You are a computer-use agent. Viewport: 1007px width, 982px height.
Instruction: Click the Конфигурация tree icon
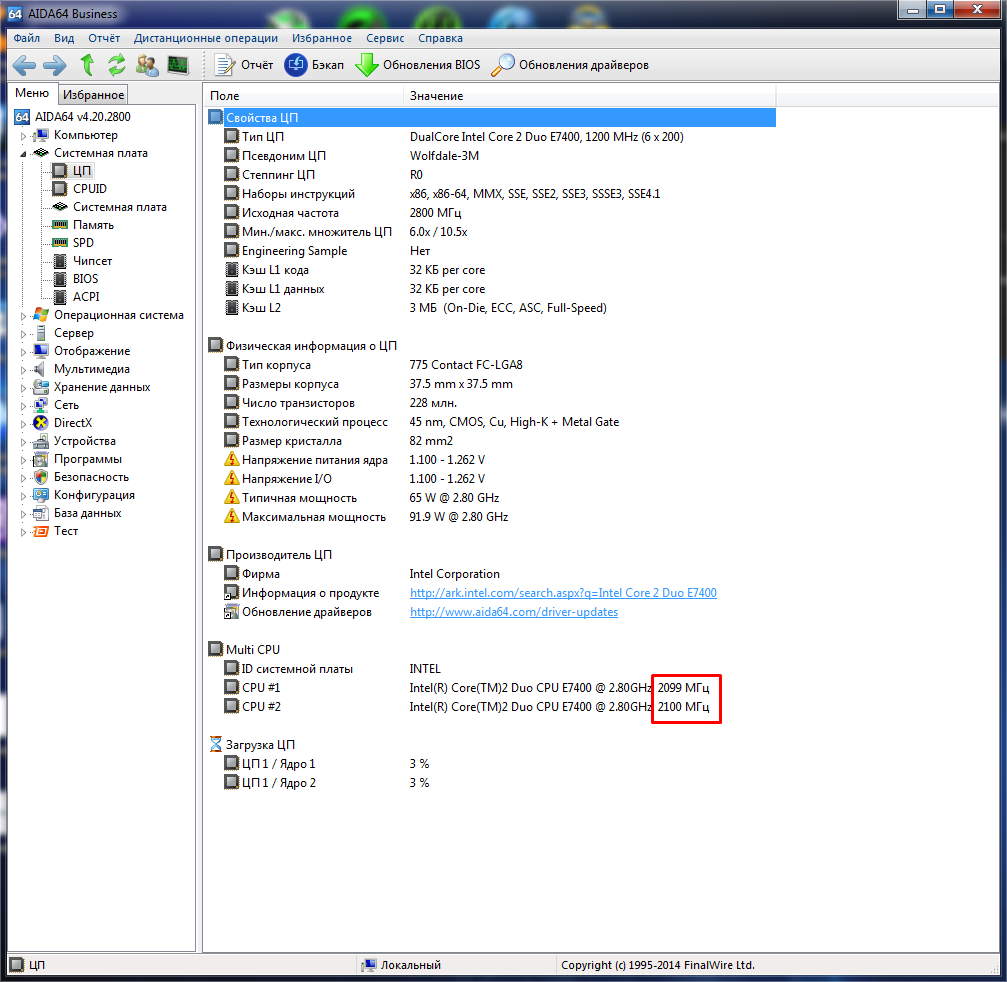tap(40, 495)
